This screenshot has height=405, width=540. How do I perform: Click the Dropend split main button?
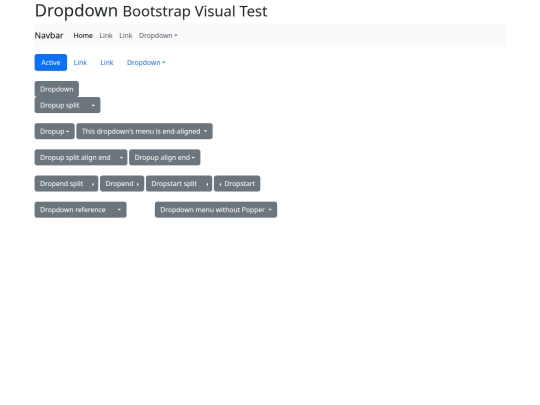61,184
